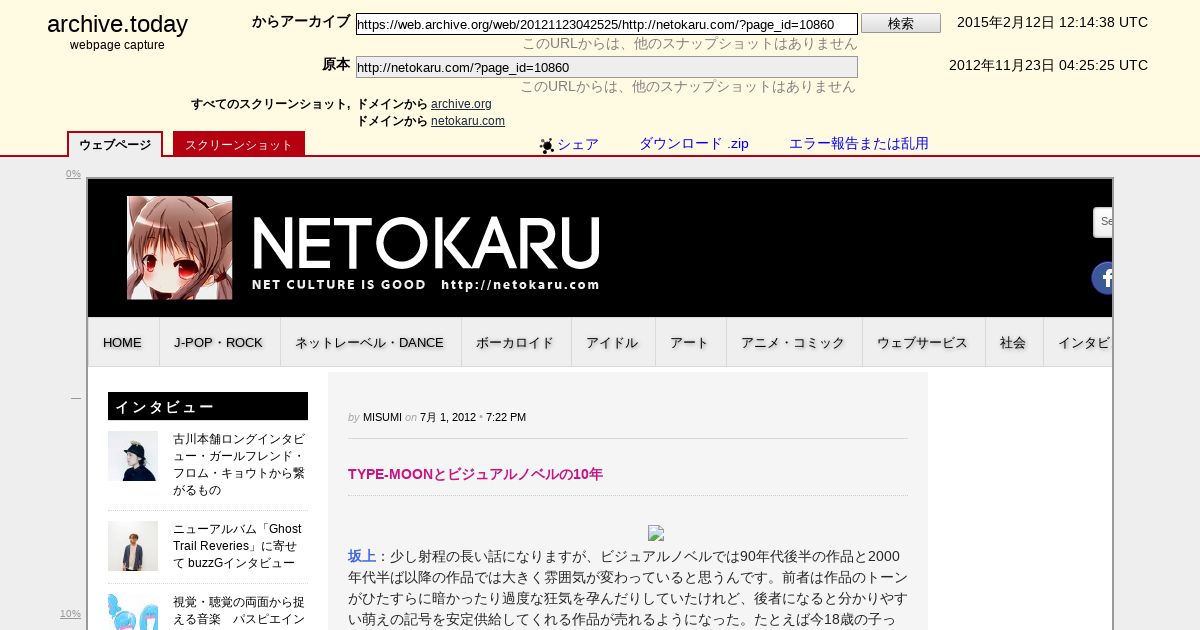The height and width of the screenshot is (630, 1200).
Task: Open the アート menu item
Action: (x=689, y=342)
